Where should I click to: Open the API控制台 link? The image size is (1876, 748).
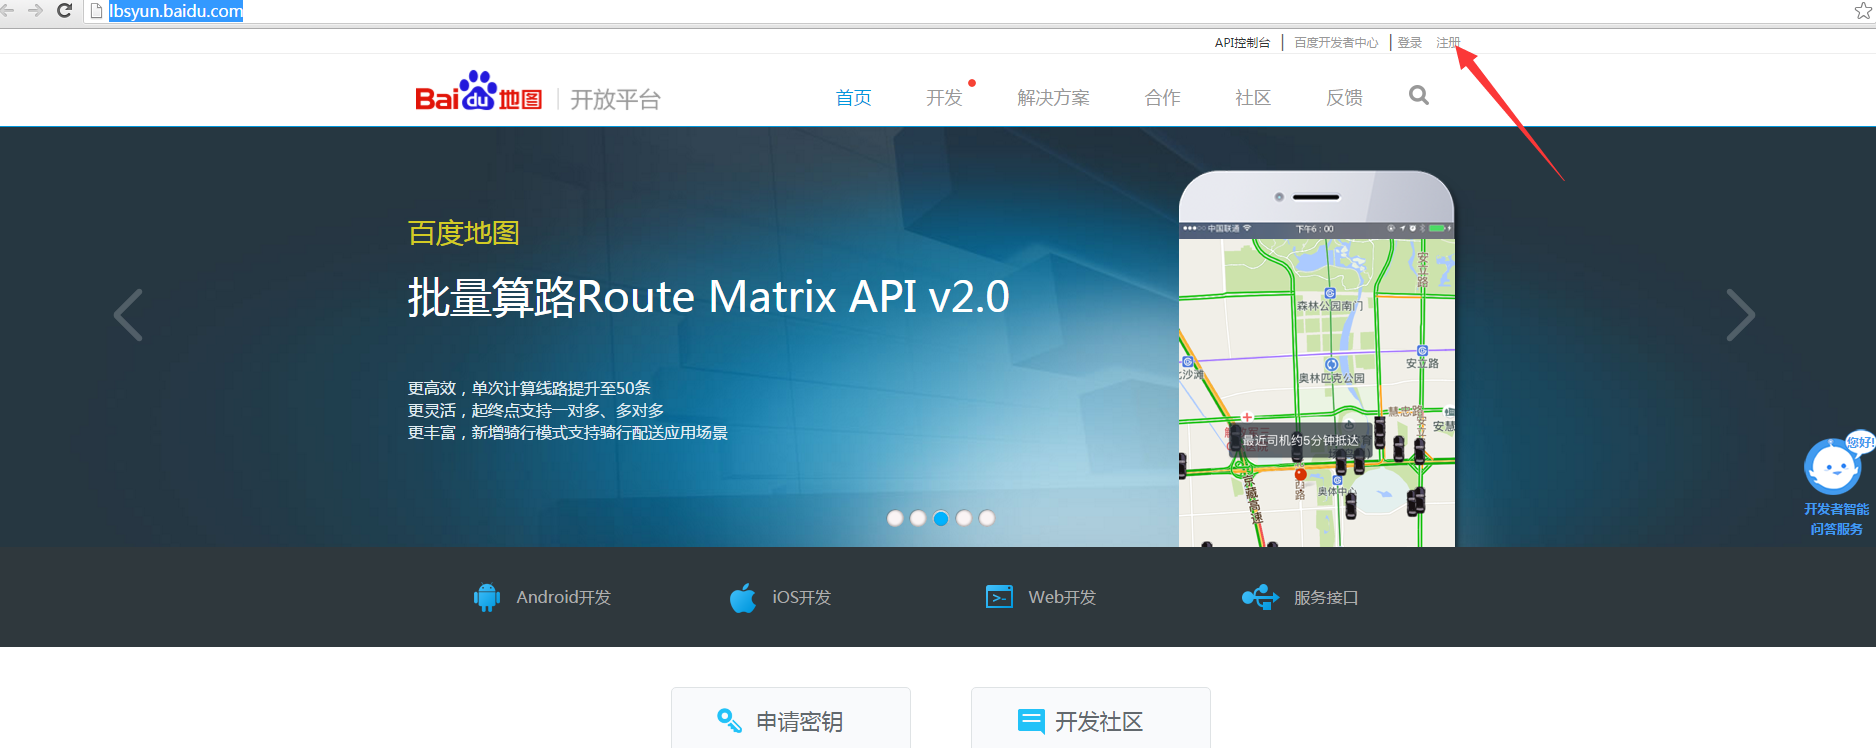pos(1242,43)
